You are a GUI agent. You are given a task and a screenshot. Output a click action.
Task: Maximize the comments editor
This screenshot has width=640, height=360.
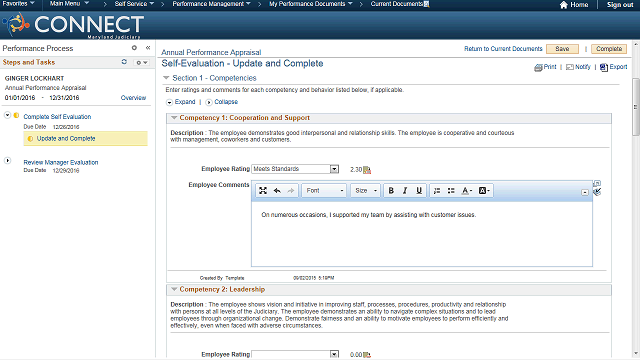click(263, 191)
